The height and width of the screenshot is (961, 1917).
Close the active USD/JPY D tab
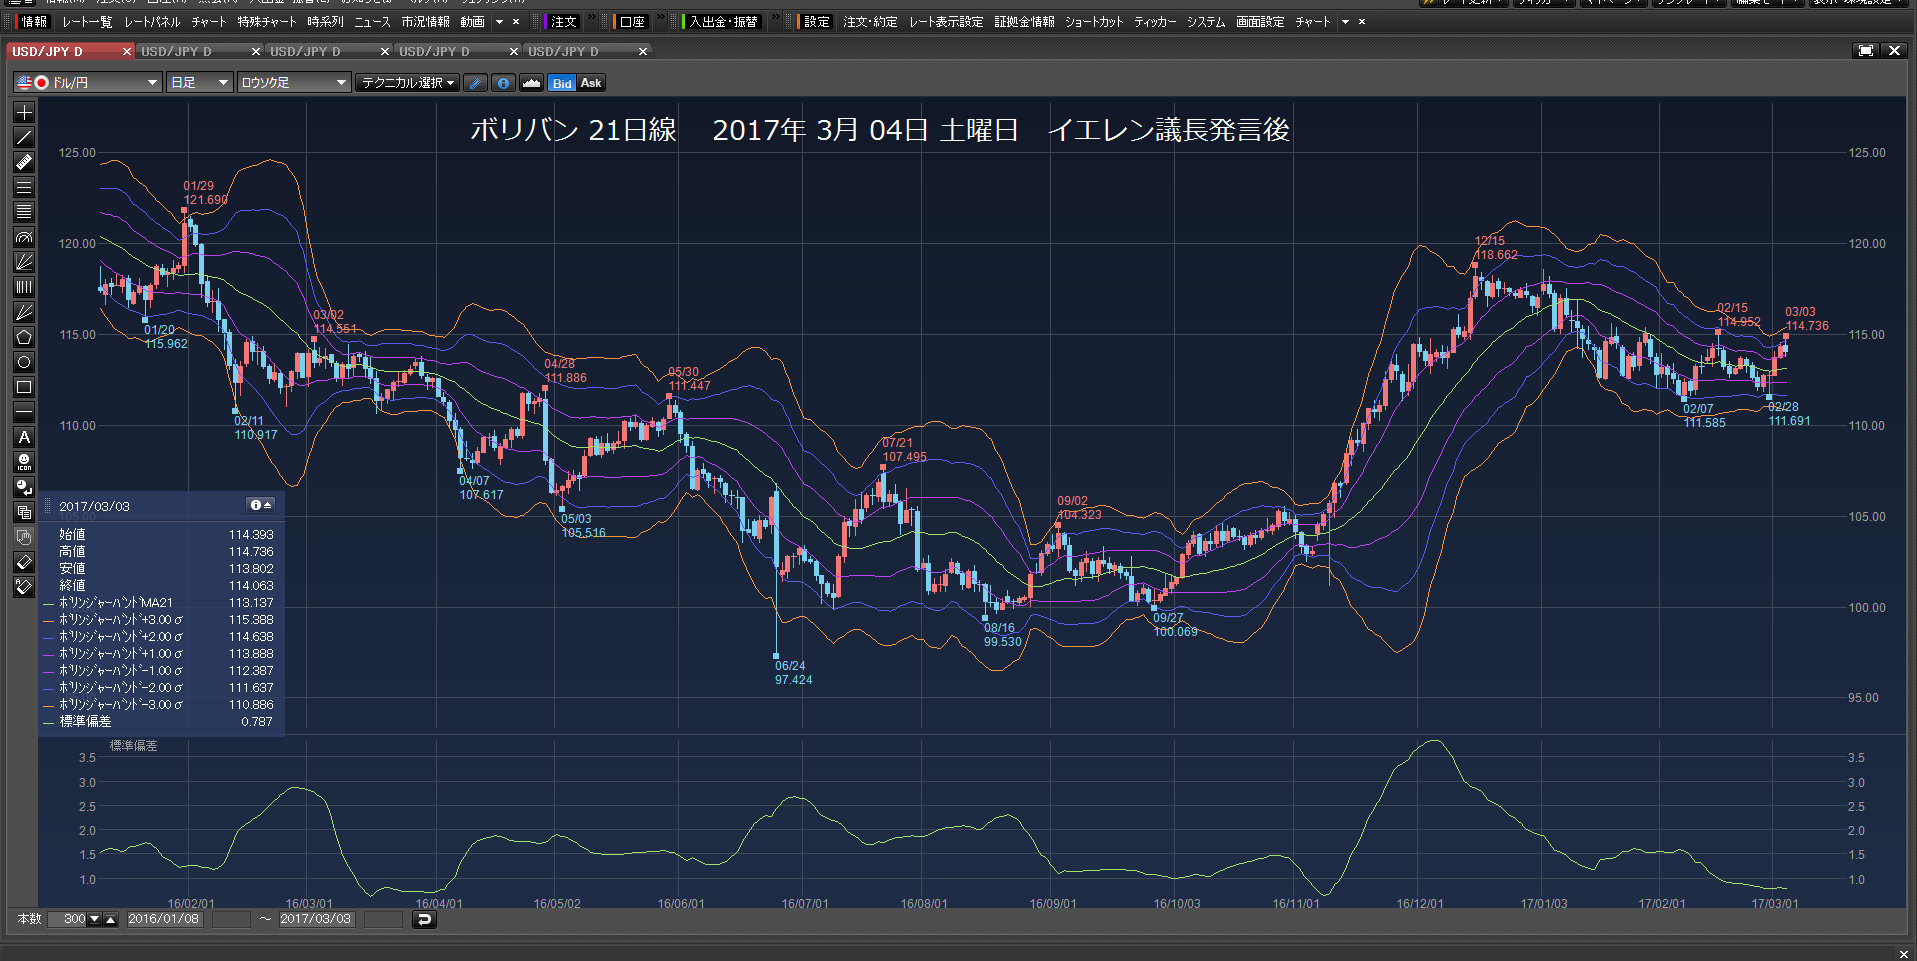(127, 51)
